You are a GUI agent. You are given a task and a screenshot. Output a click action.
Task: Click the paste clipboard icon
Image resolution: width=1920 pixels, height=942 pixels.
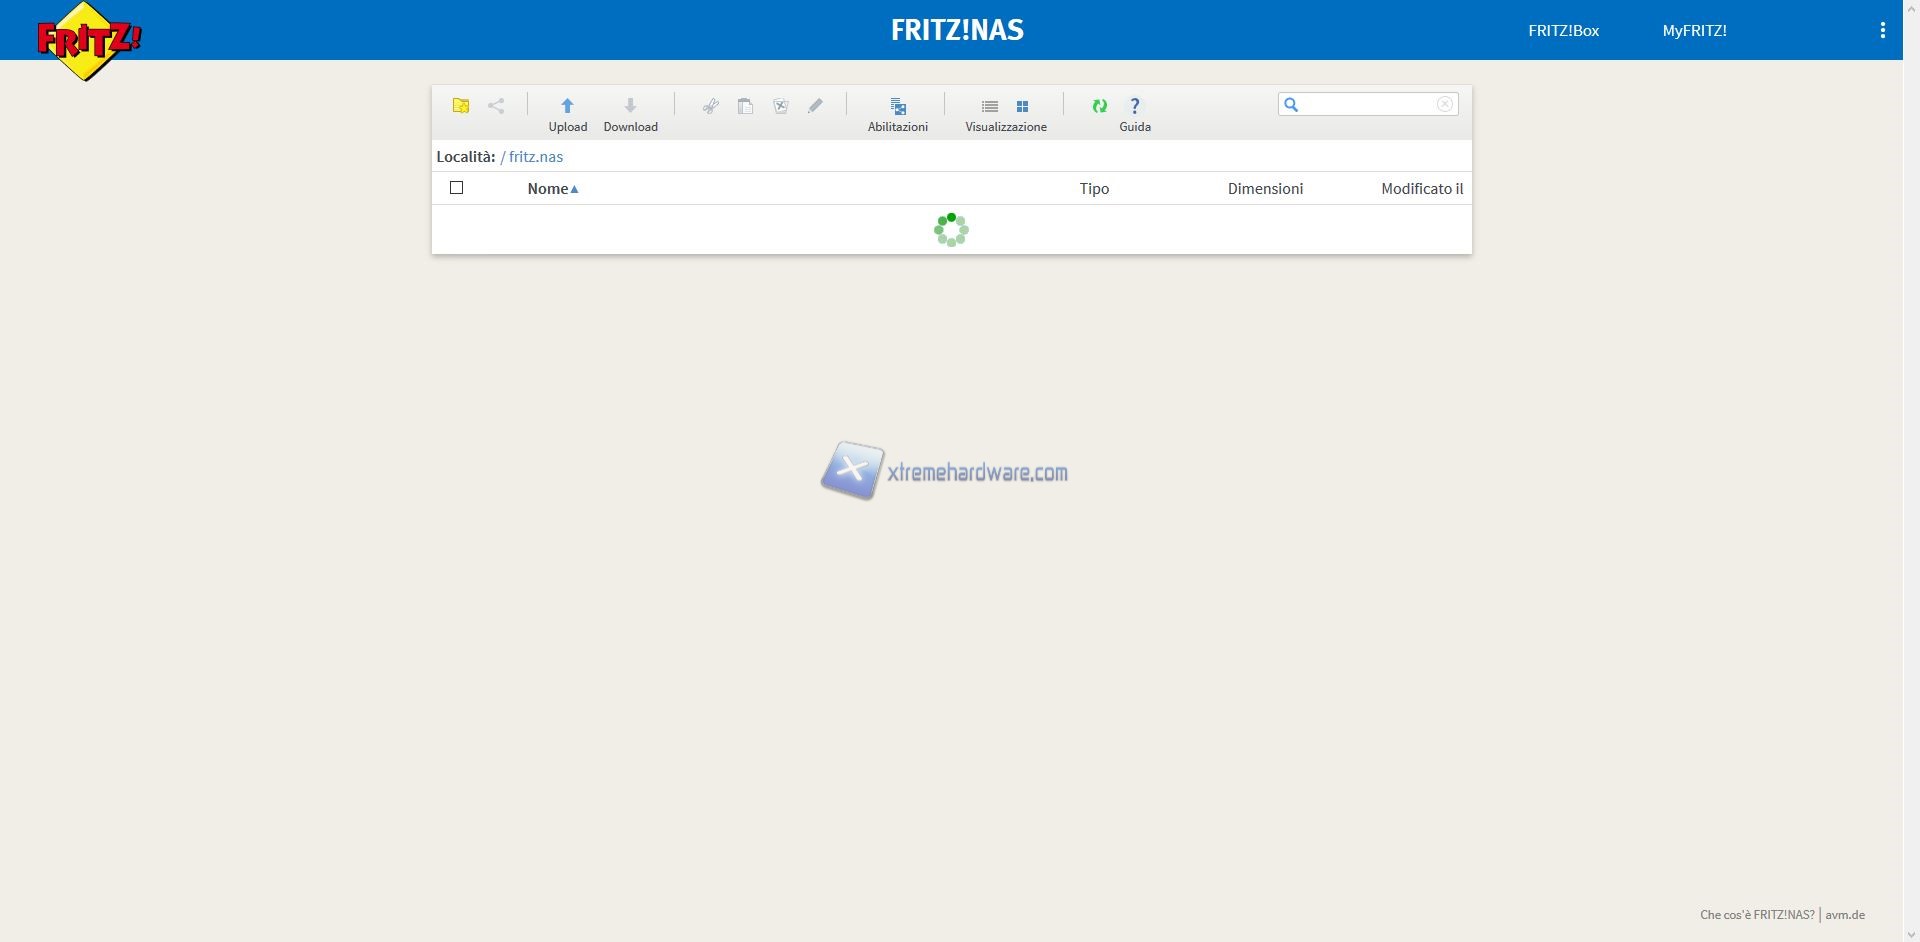point(745,106)
